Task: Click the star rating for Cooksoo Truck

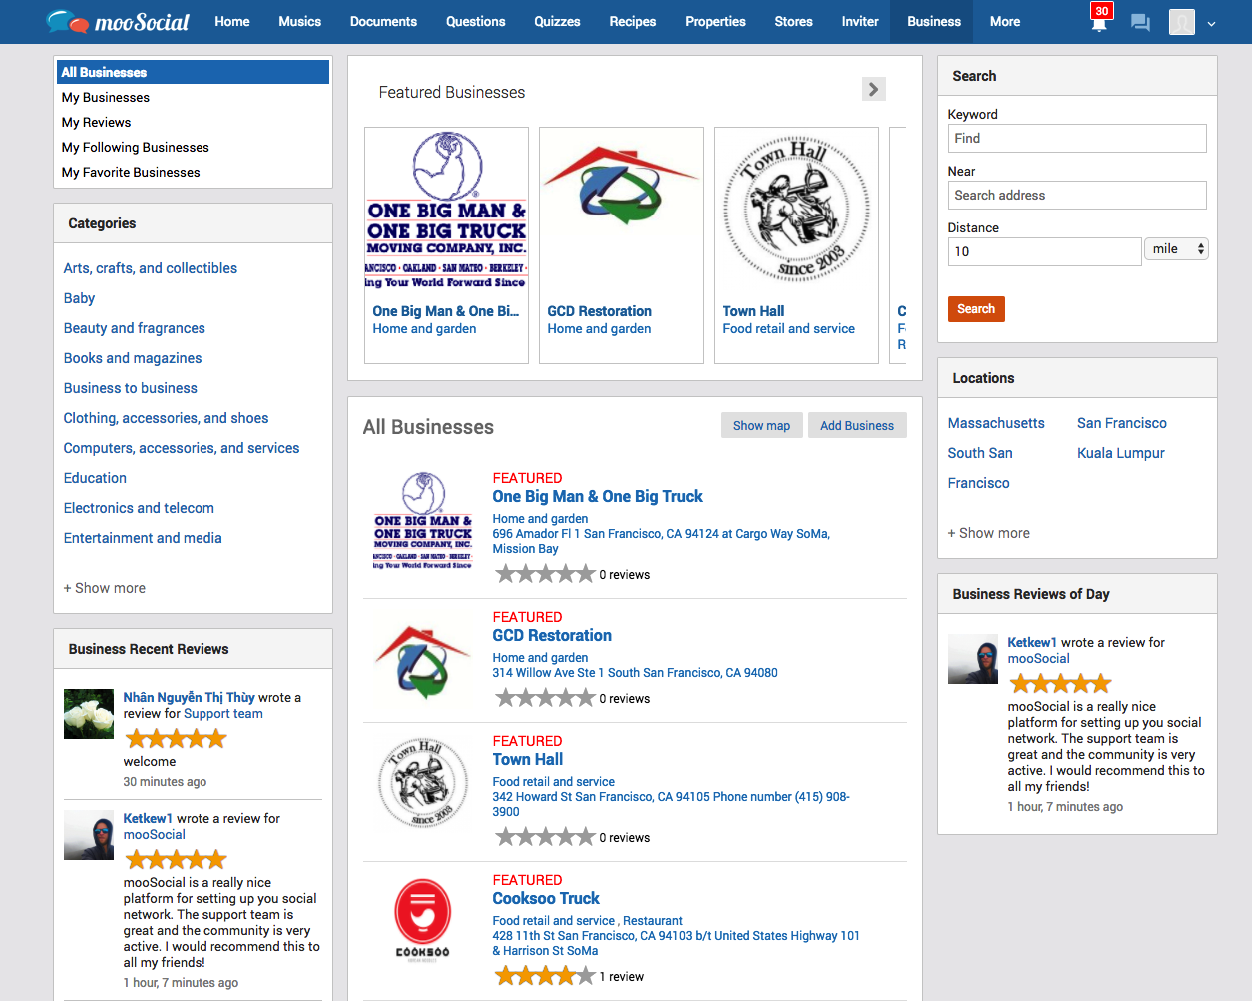Action: pyautogui.click(x=545, y=976)
